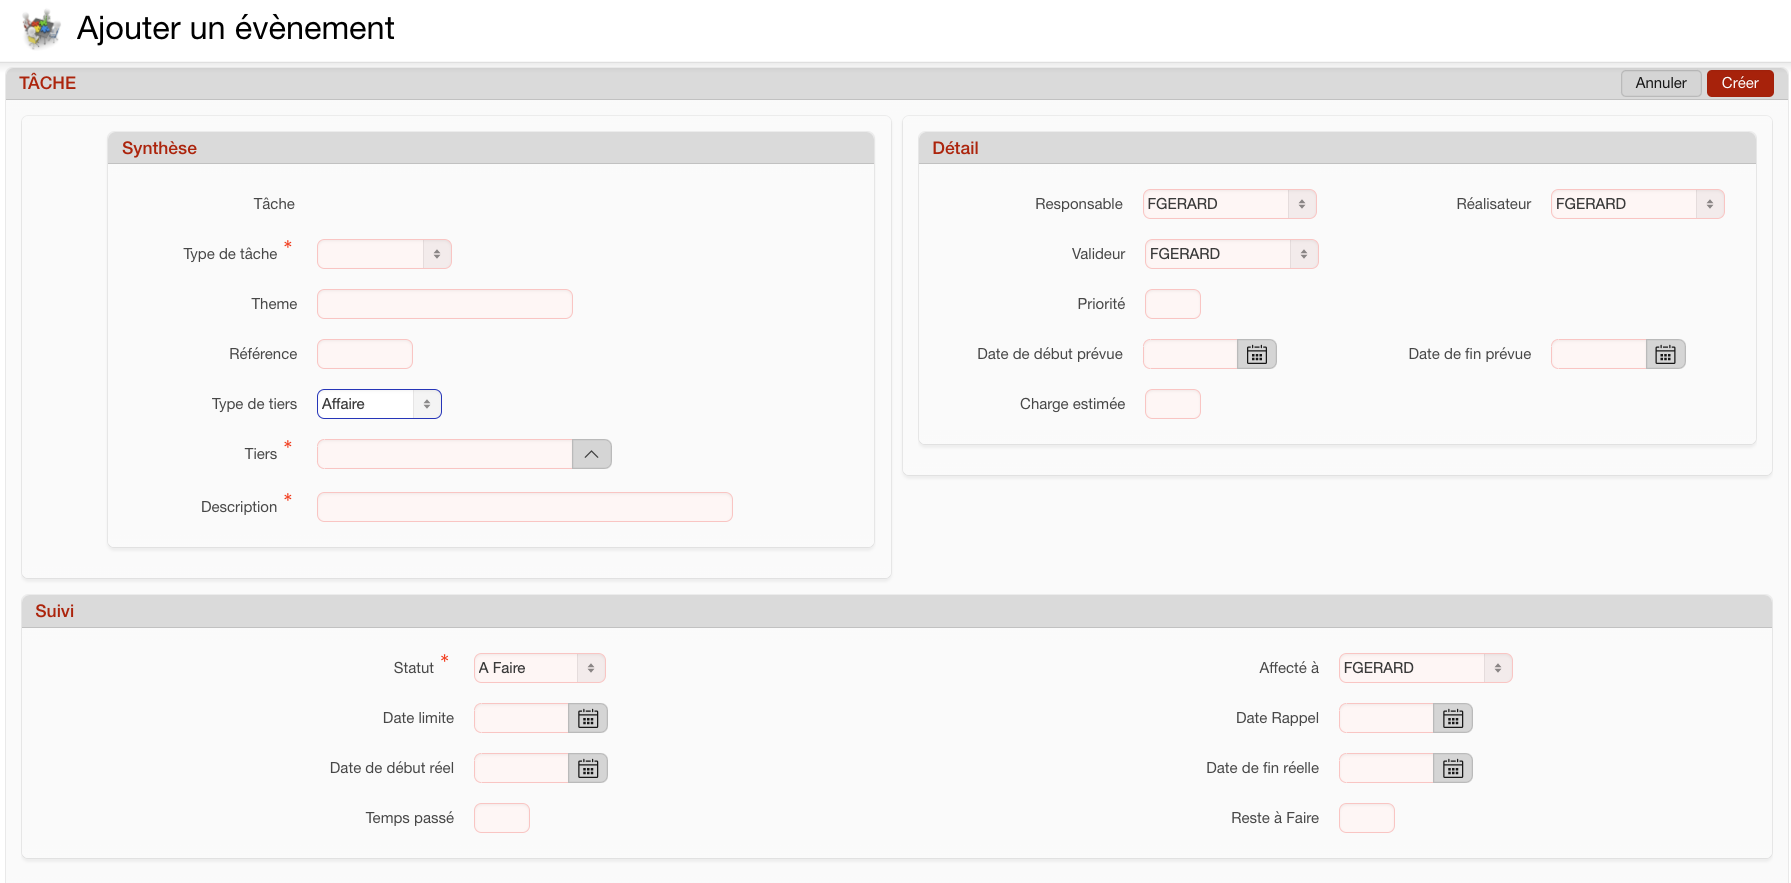The height and width of the screenshot is (883, 1791).
Task: Open the Date Rappel calendar picker
Action: pyautogui.click(x=1453, y=718)
